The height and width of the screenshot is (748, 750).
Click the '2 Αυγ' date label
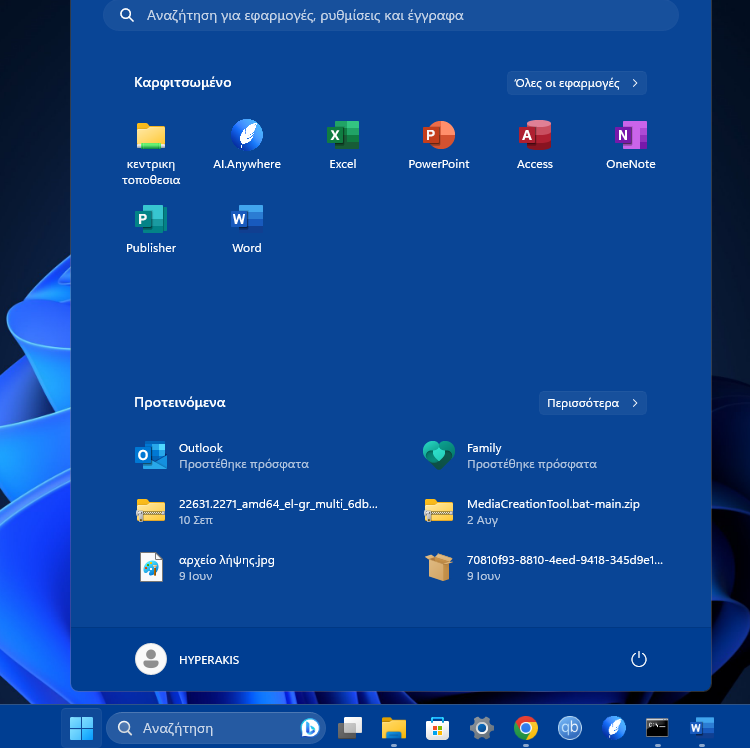482,520
